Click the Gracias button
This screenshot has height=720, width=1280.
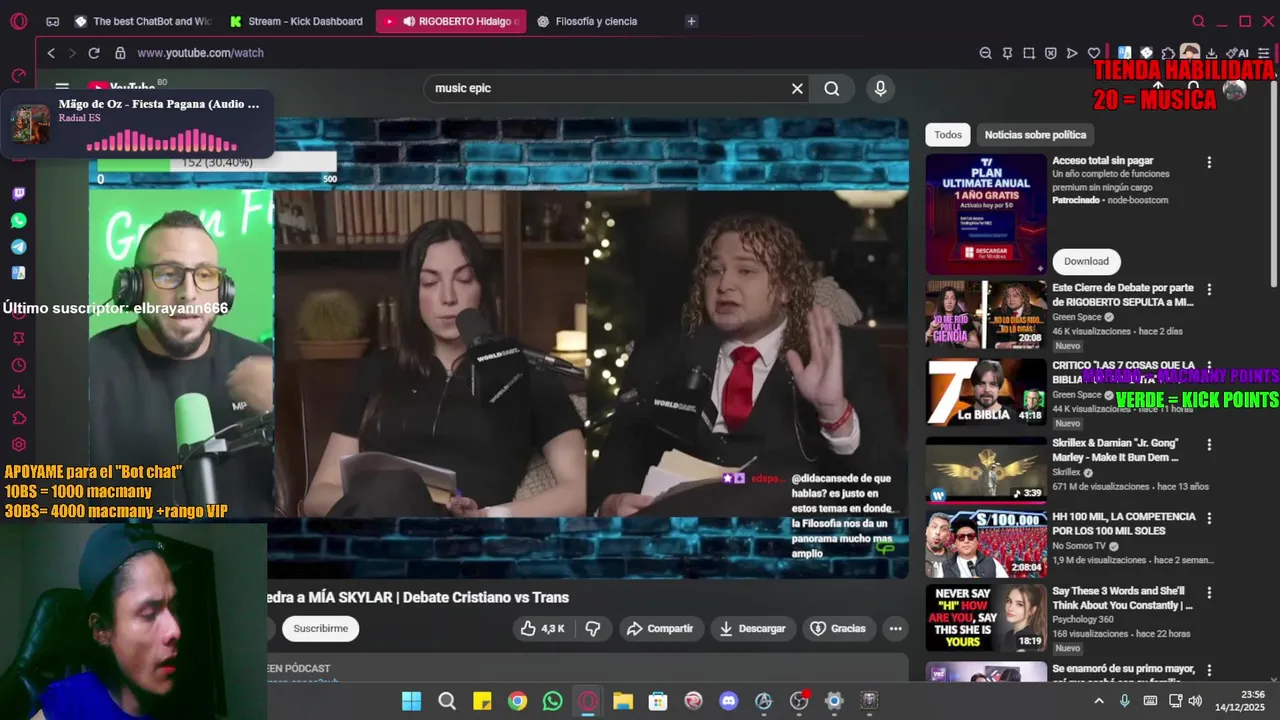(x=838, y=628)
